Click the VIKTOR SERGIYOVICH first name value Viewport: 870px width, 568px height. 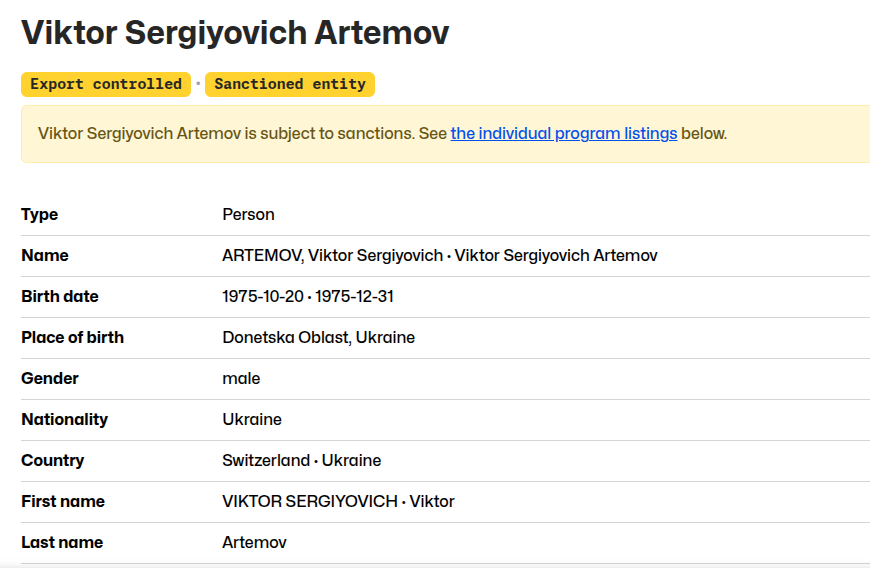coord(309,501)
